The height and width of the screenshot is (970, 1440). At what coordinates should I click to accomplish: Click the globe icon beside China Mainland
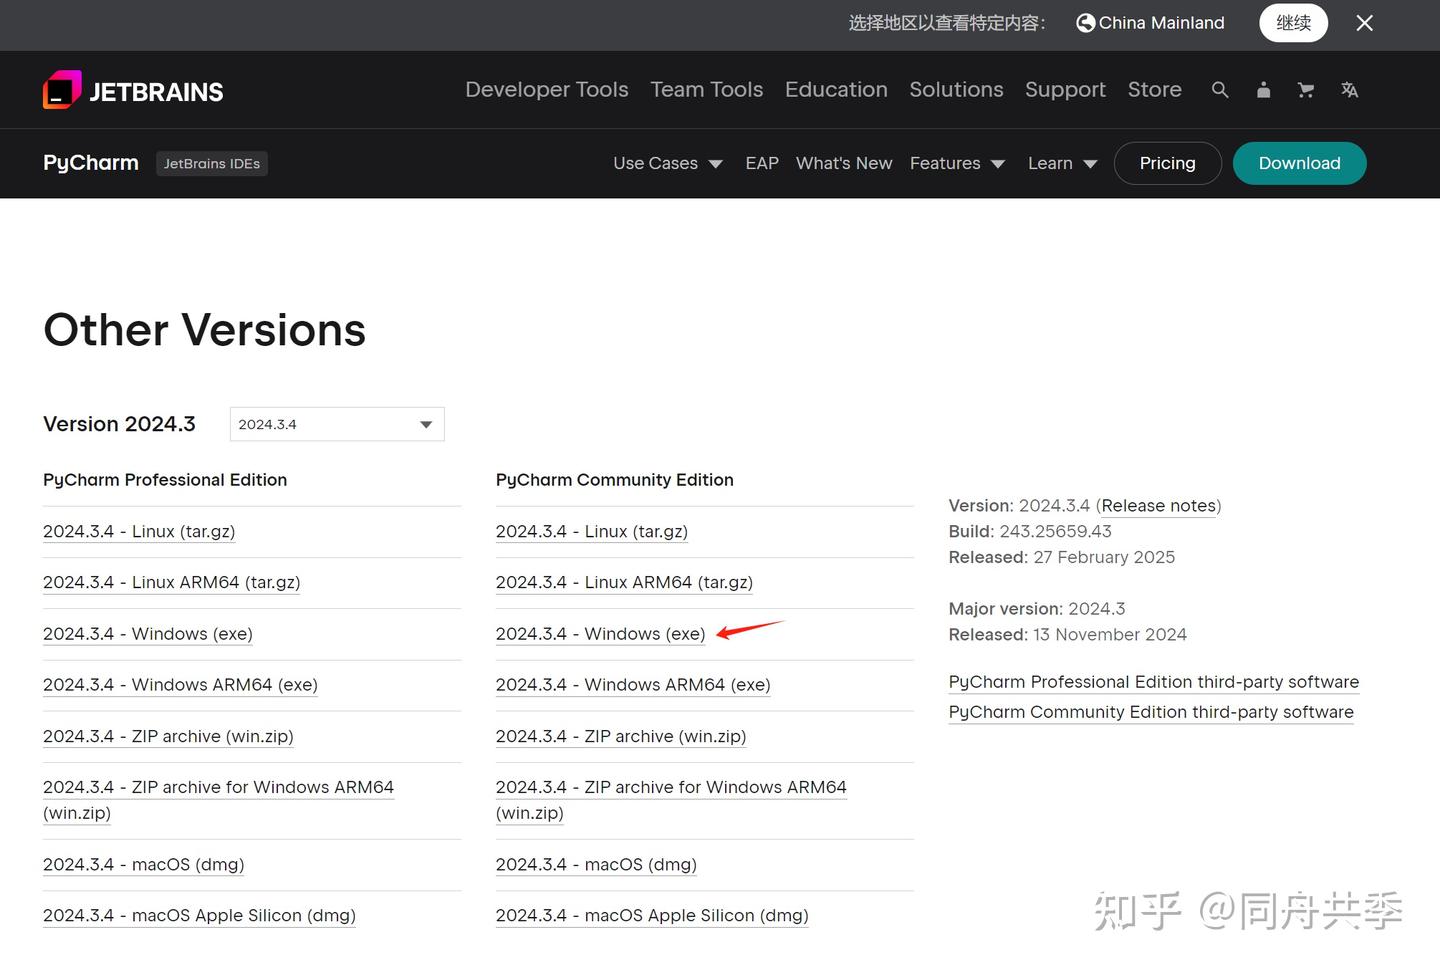pos(1085,22)
